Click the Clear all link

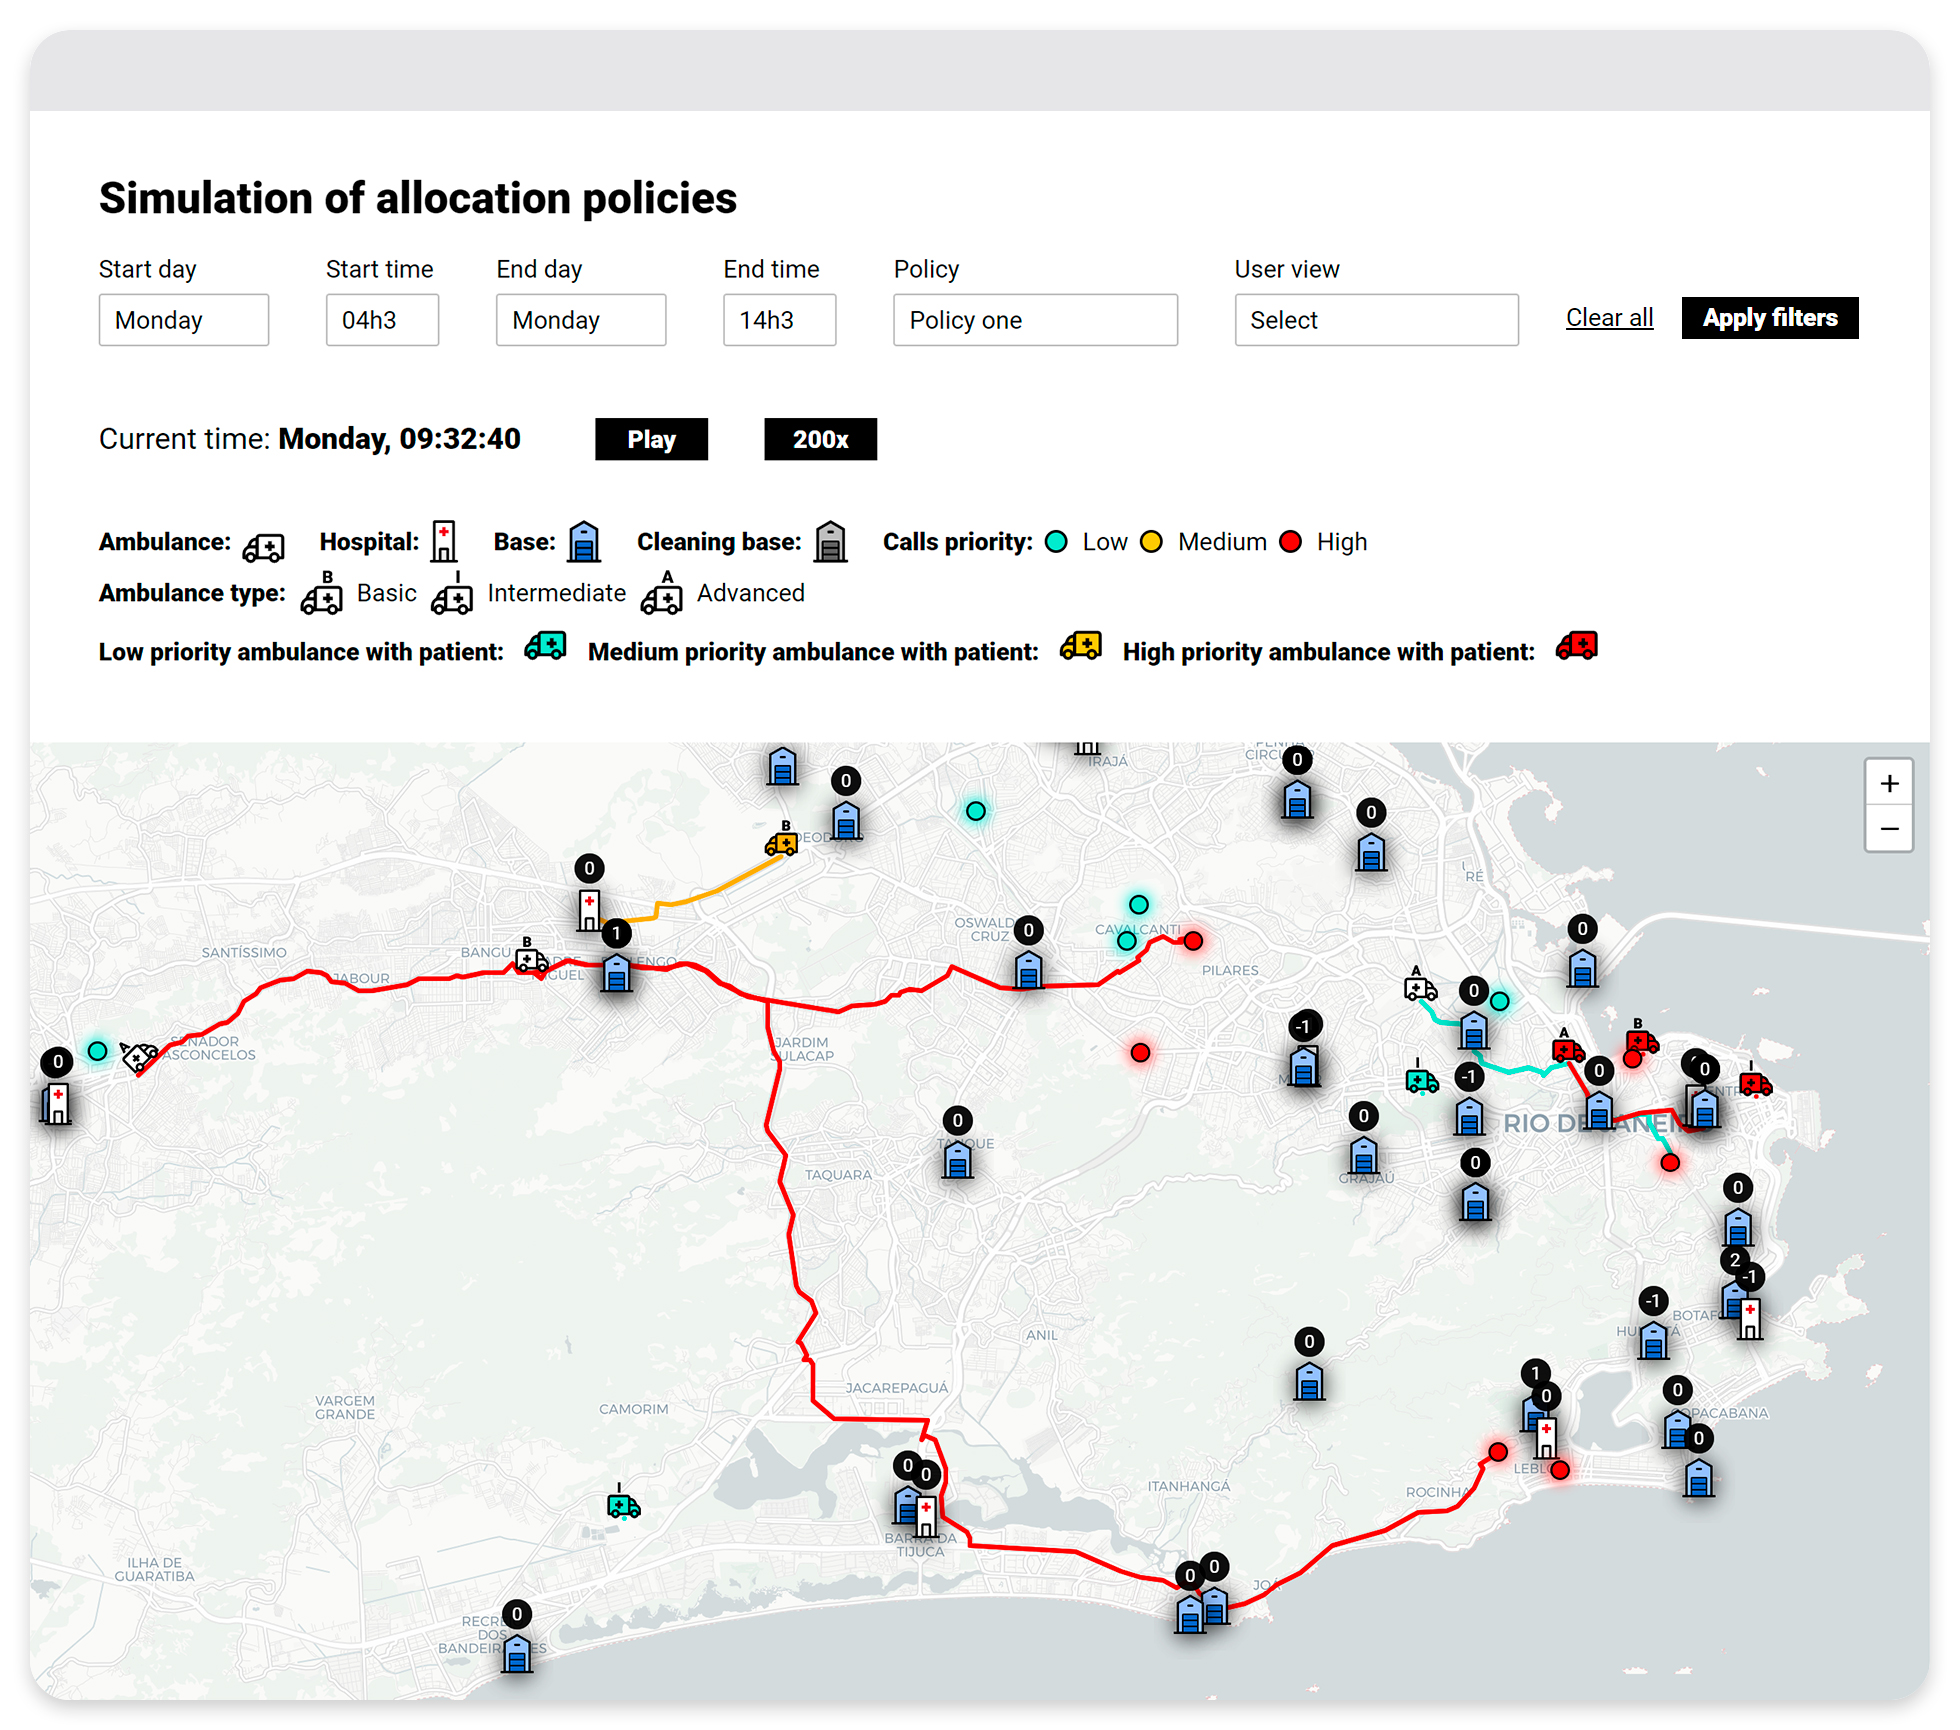click(1609, 318)
